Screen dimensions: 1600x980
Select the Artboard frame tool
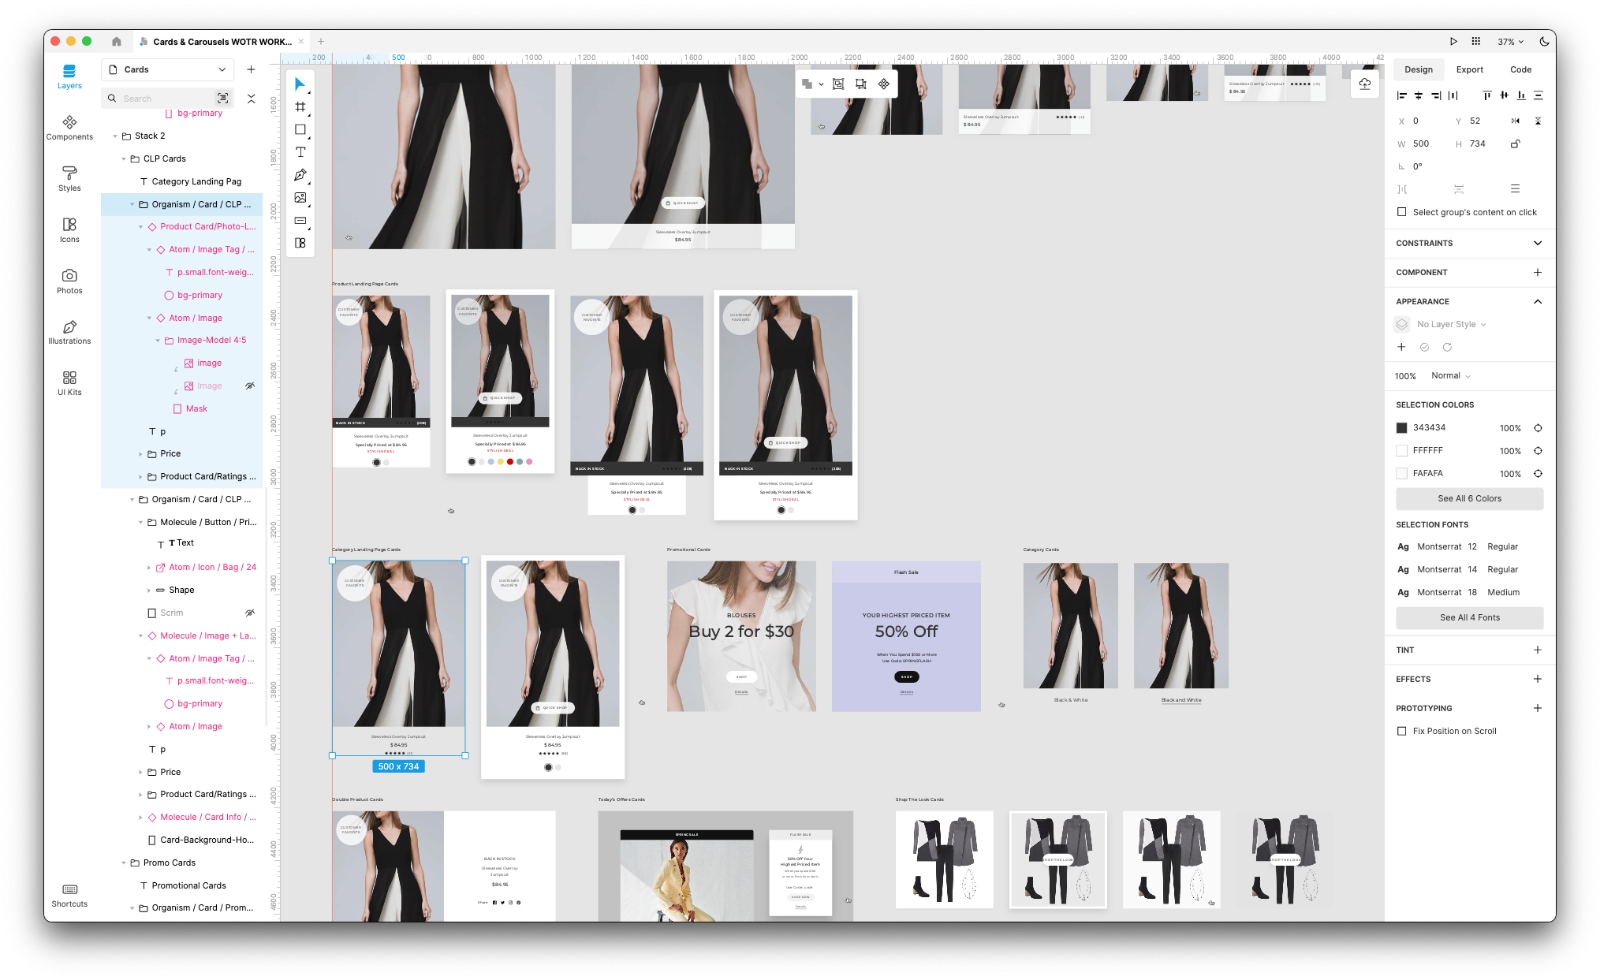coord(300,107)
